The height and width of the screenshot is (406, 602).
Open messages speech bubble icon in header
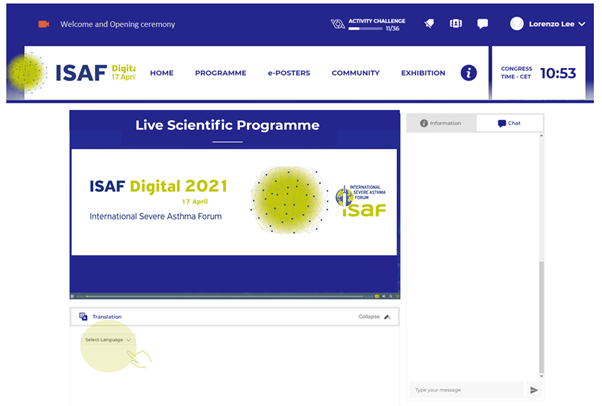482,24
